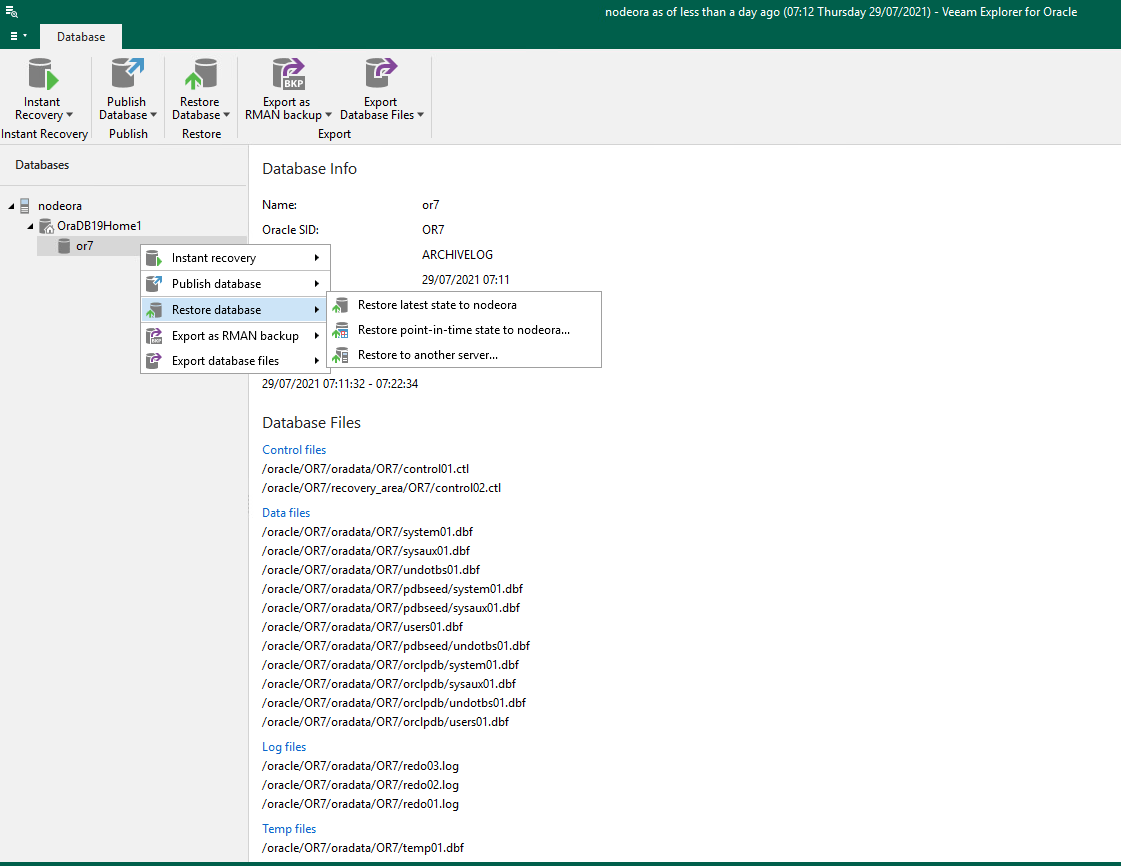Click the Control files link
Viewport: 1121px width, 866px height.
coord(293,449)
